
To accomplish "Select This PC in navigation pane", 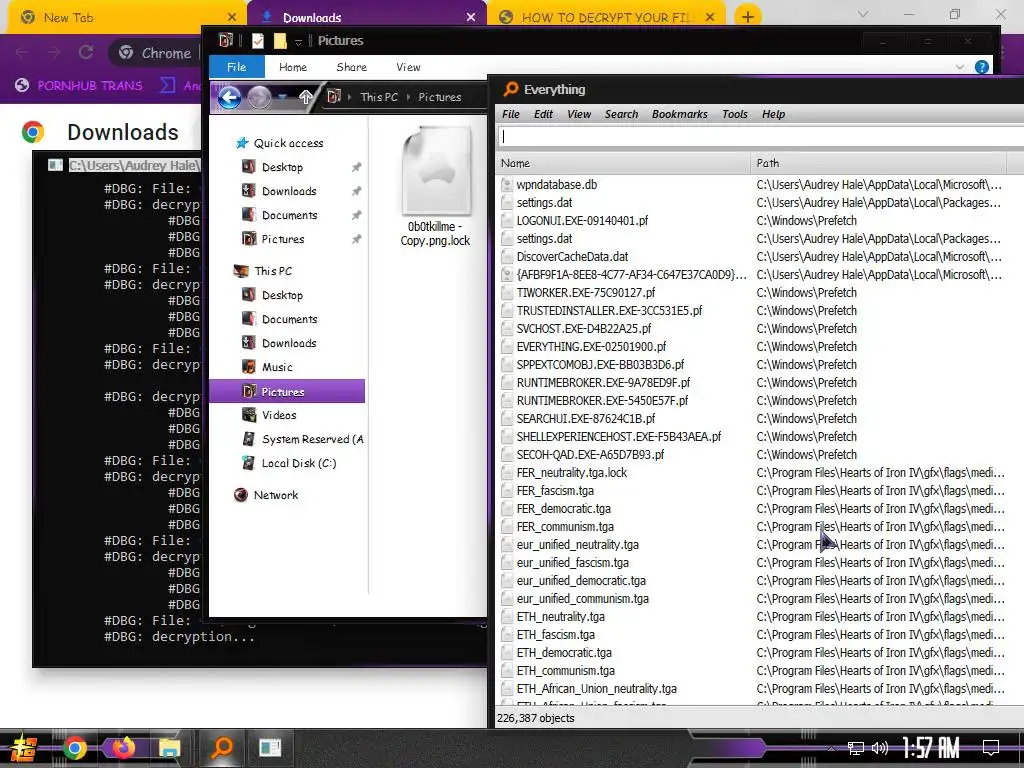I will (273, 271).
